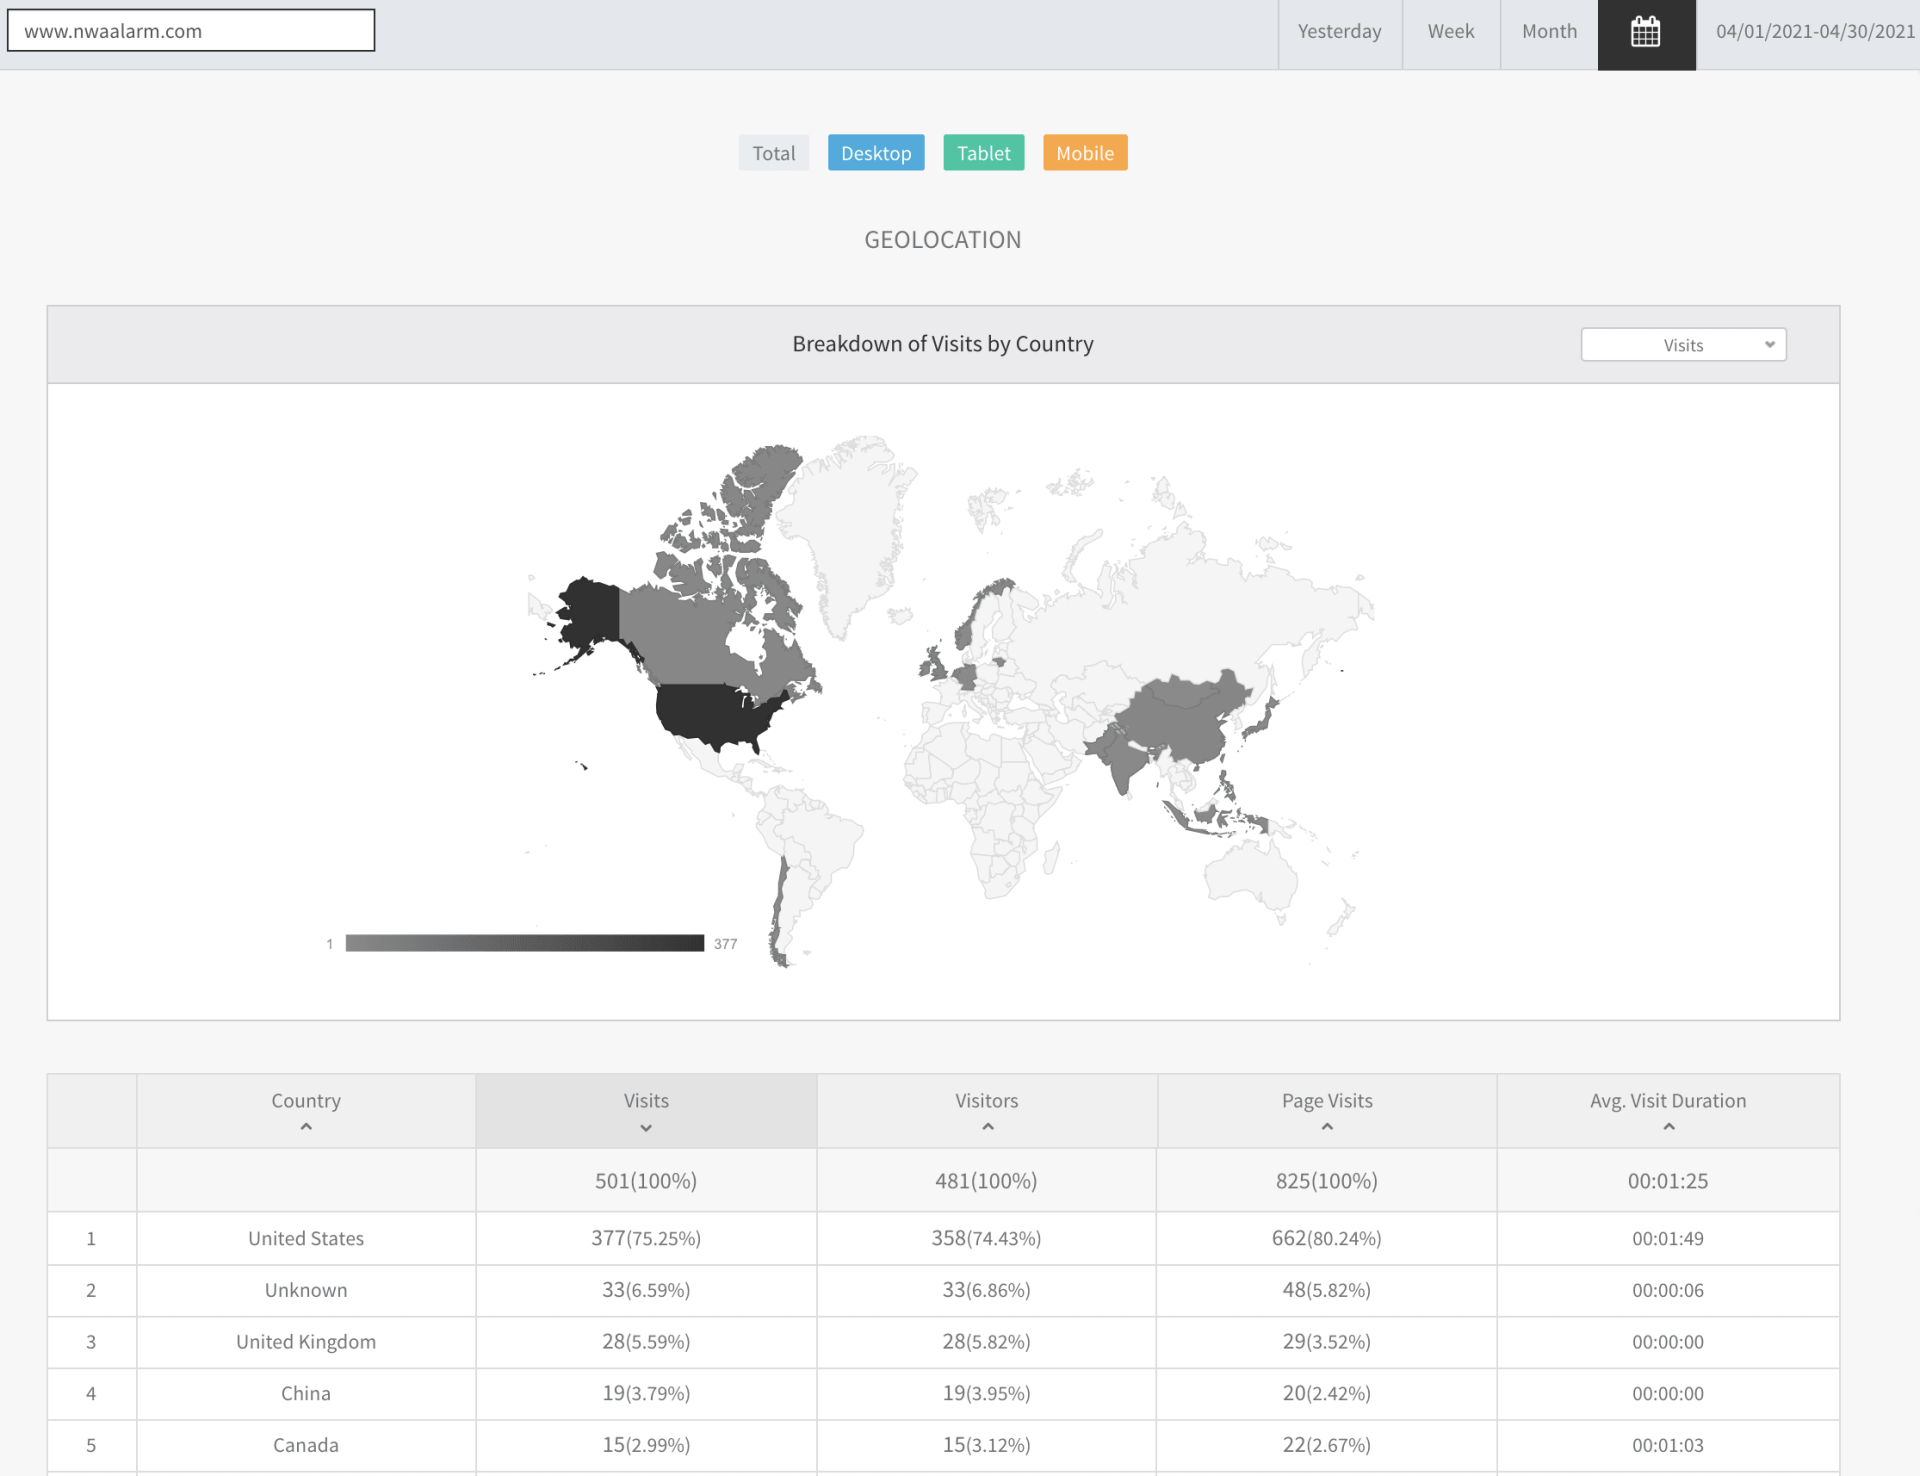Screen dimensions: 1920x1476
Task: Sort by Visitors column arrow
Action: 987,1127
